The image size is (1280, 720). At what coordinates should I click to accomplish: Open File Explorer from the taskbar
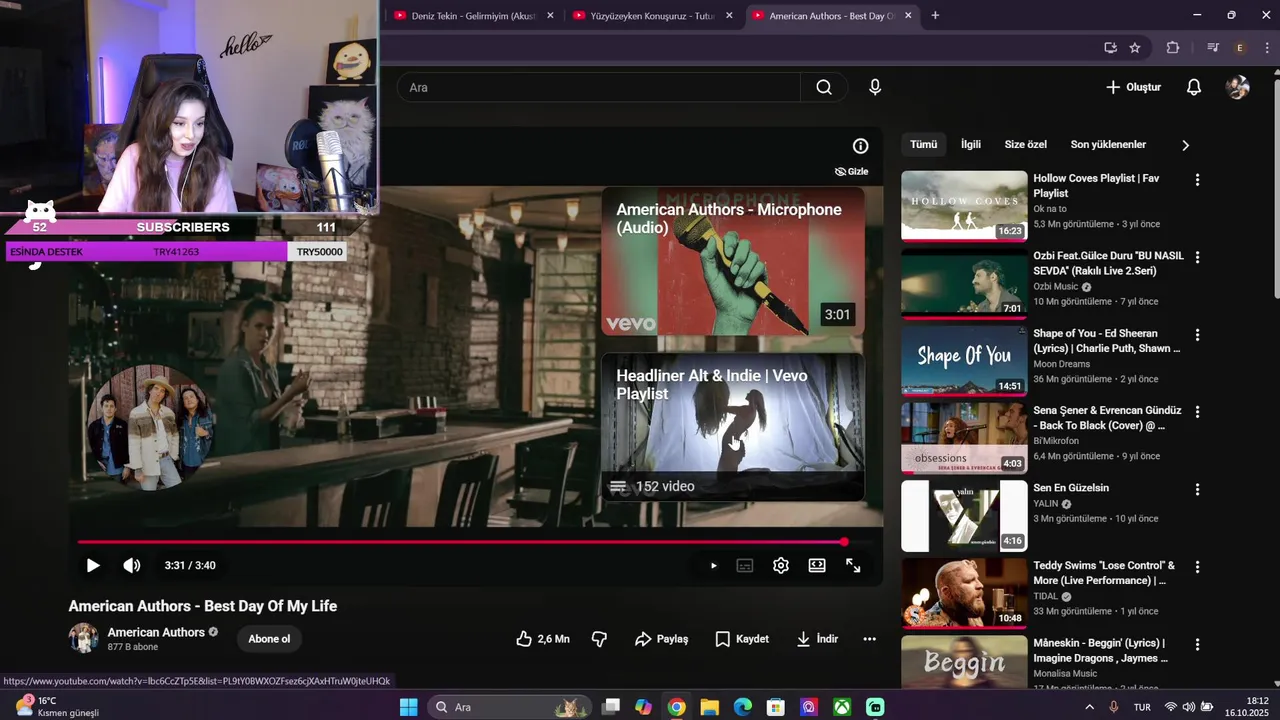tap(709, 707)
